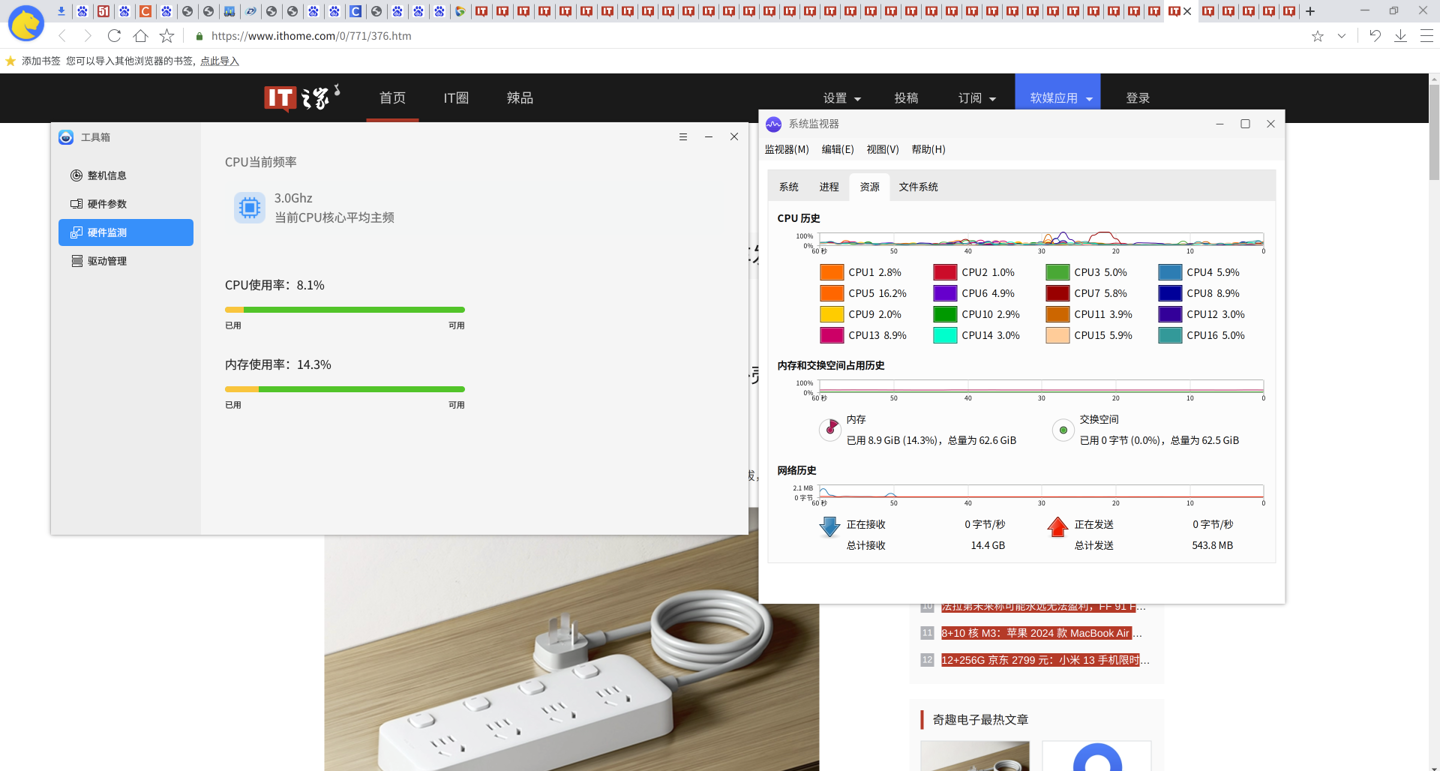
Task: Open the 监视器(M) menu
Action: coord(786,150)
